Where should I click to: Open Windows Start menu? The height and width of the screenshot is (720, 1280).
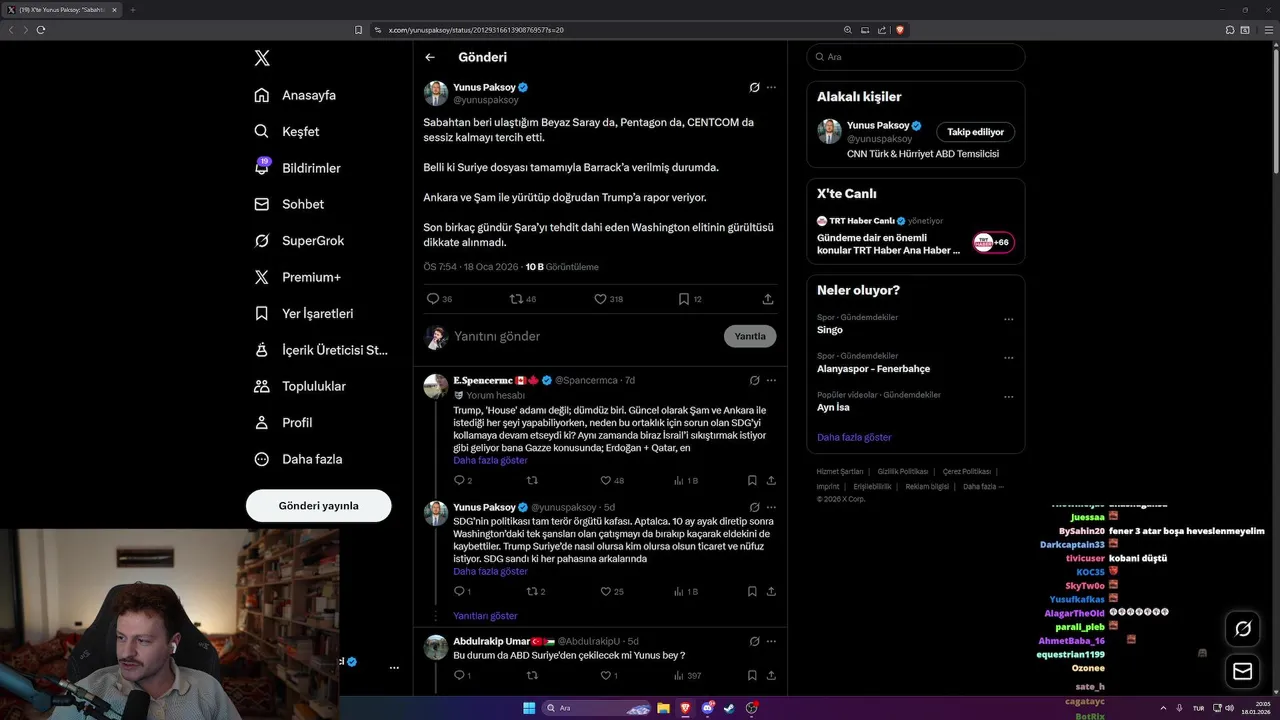[x=529, y=708]
